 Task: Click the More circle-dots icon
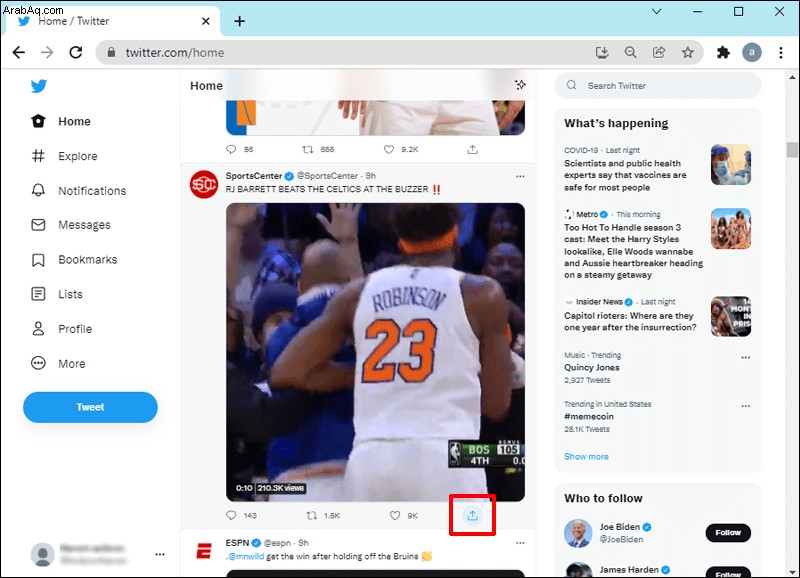(x=38, y=363)
